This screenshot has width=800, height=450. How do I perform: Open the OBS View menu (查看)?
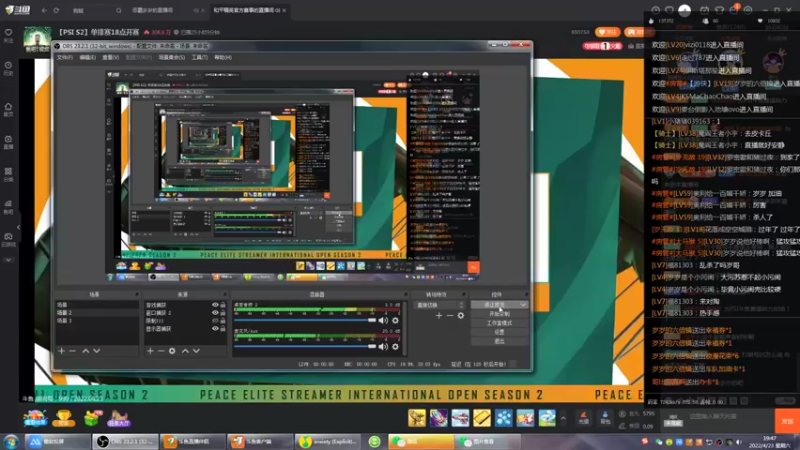(110, 57)
